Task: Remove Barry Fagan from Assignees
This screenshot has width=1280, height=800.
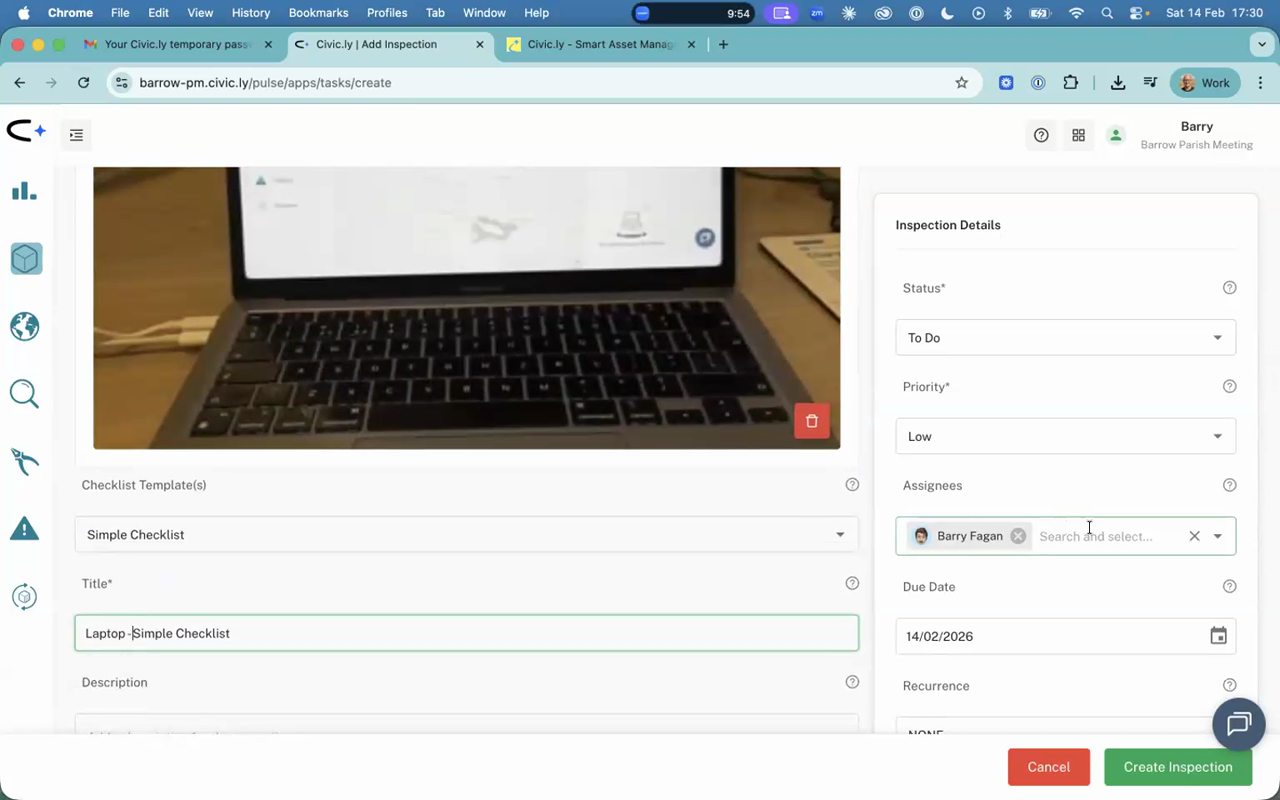Action: pos(1018,536)
